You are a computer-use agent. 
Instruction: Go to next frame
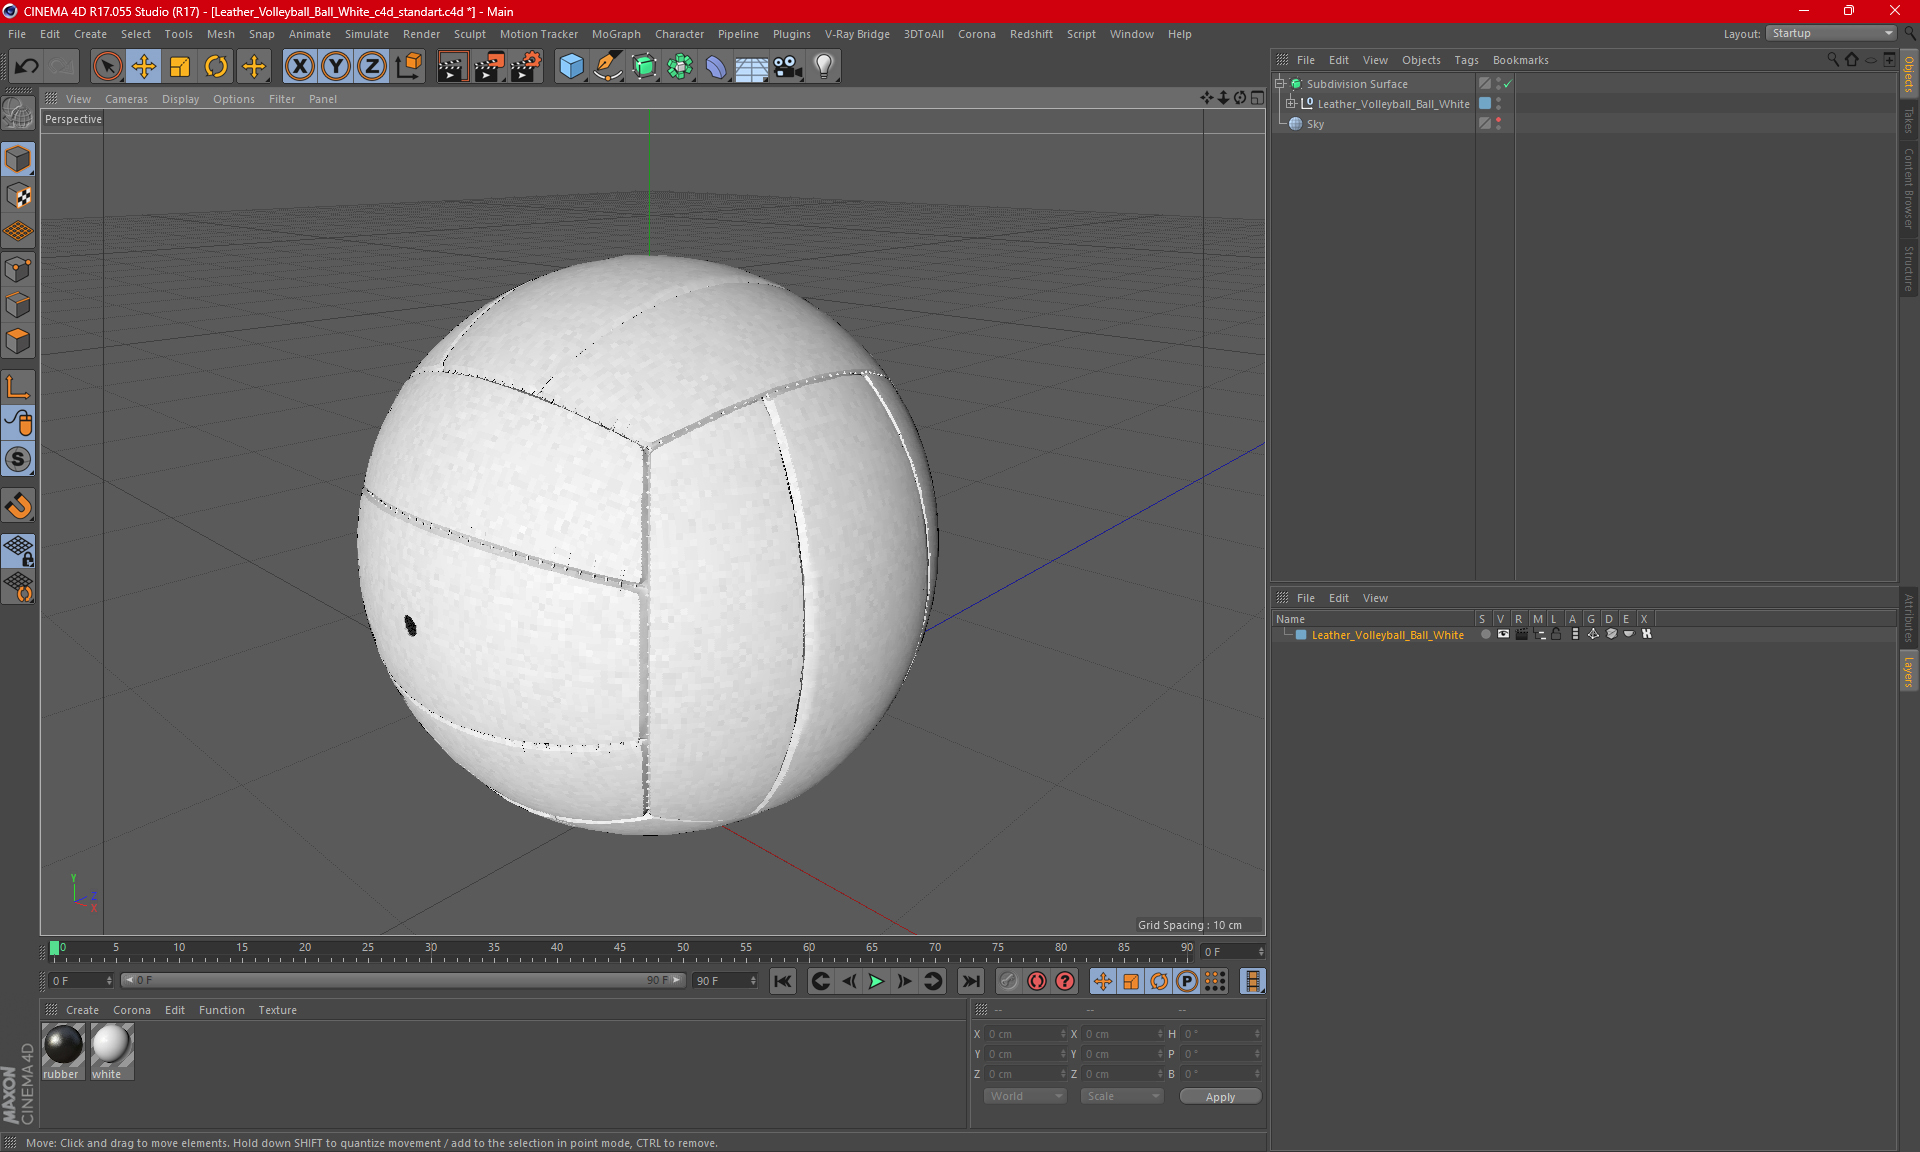click(x=904, y=981)
